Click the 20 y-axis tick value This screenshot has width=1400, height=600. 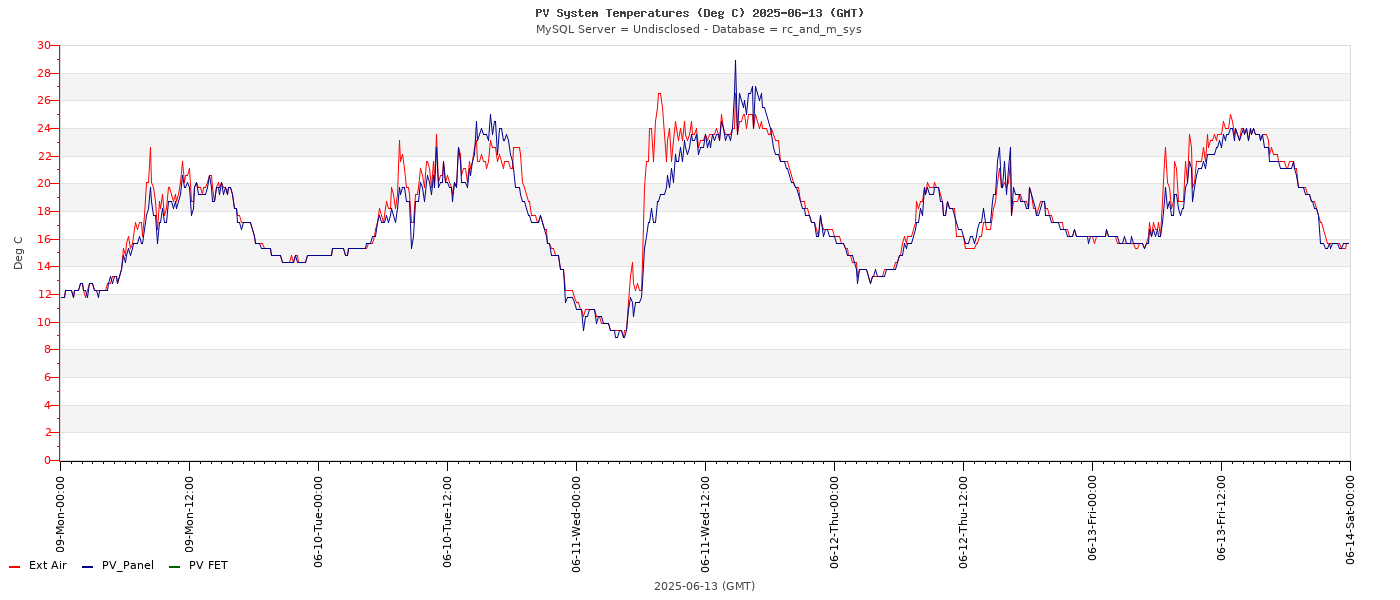pyautogui.click(x=43, y=183)
